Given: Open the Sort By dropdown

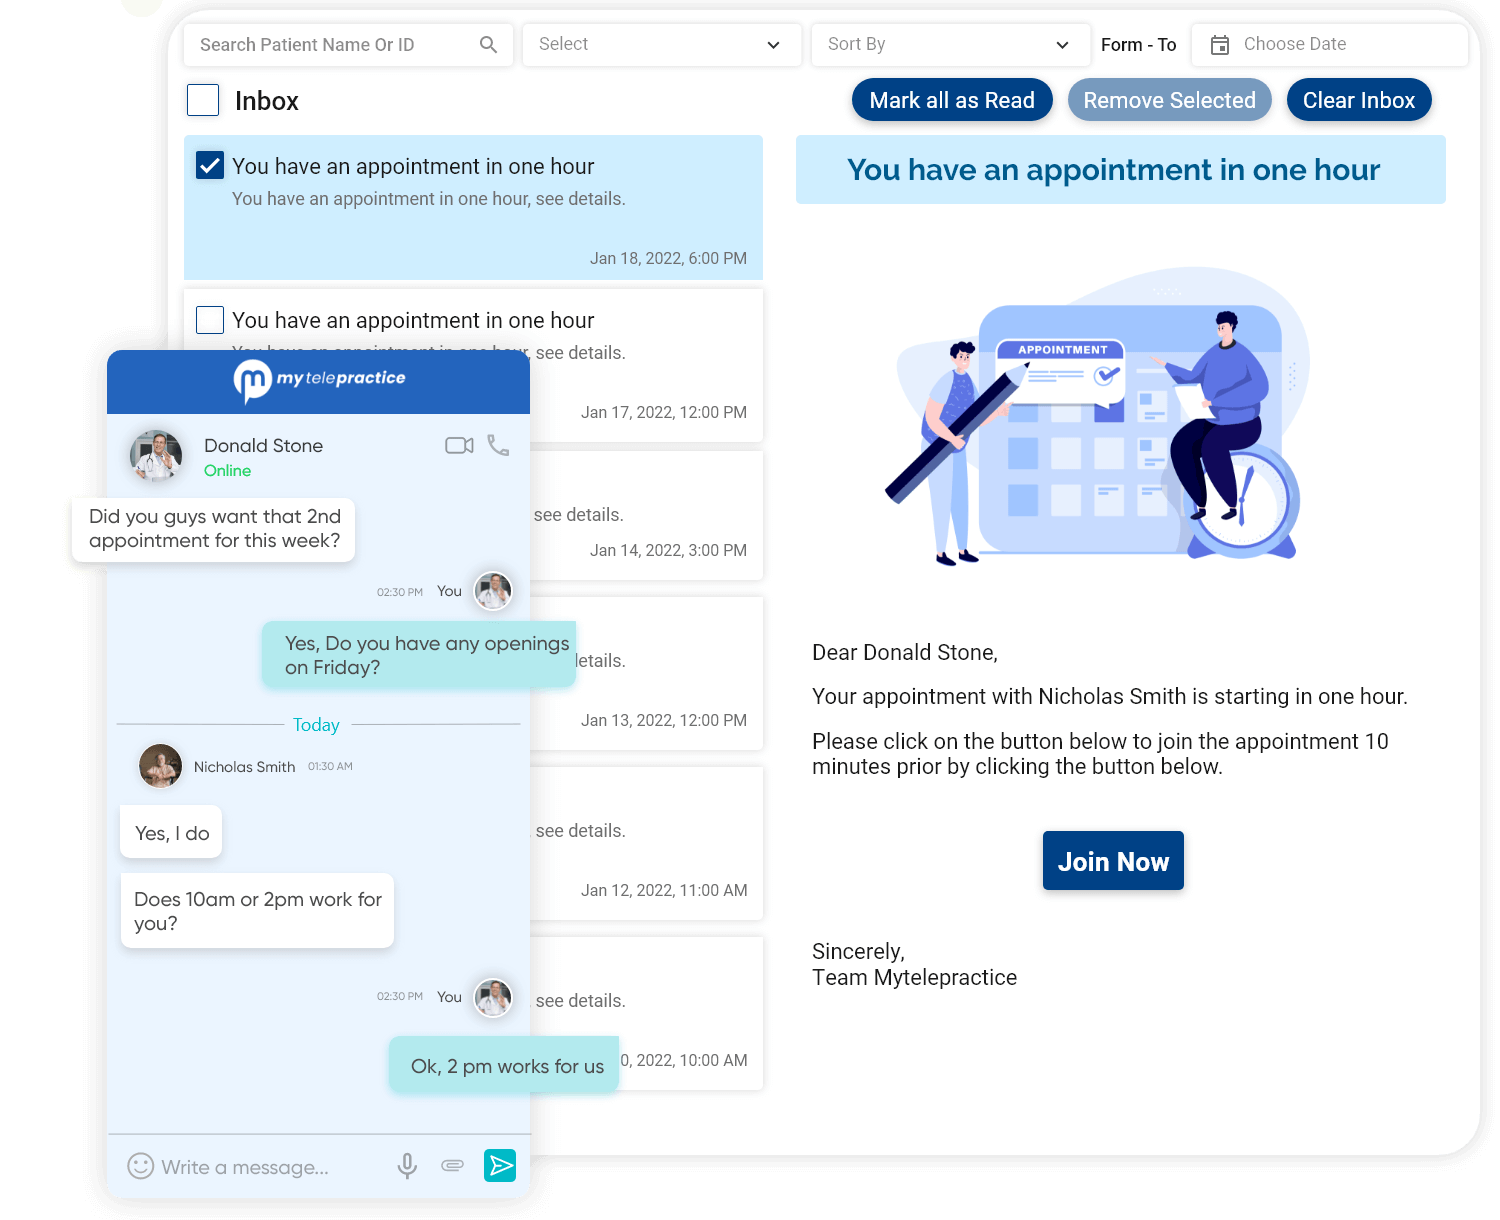Looking at the screenshot, I should (x=948, y=44).
